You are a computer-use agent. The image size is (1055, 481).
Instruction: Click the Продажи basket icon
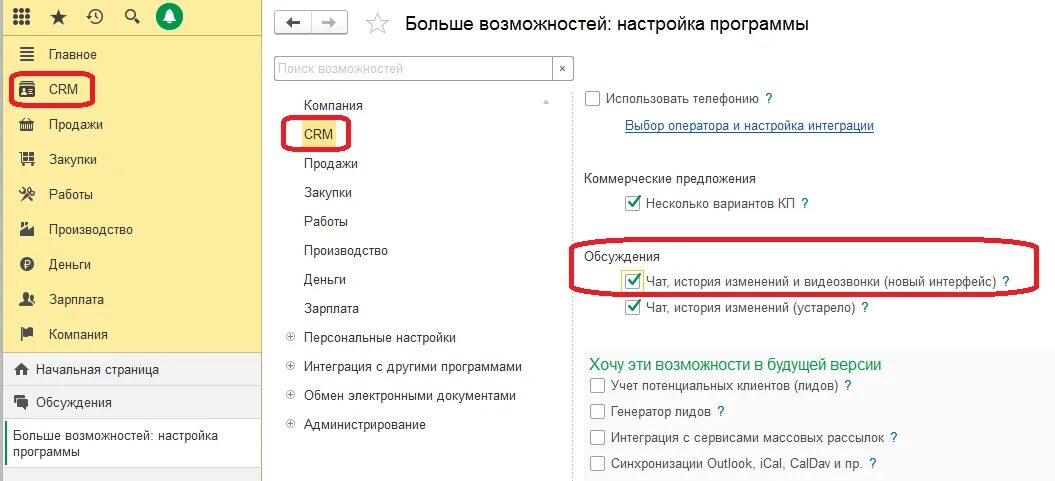[27, 124]
